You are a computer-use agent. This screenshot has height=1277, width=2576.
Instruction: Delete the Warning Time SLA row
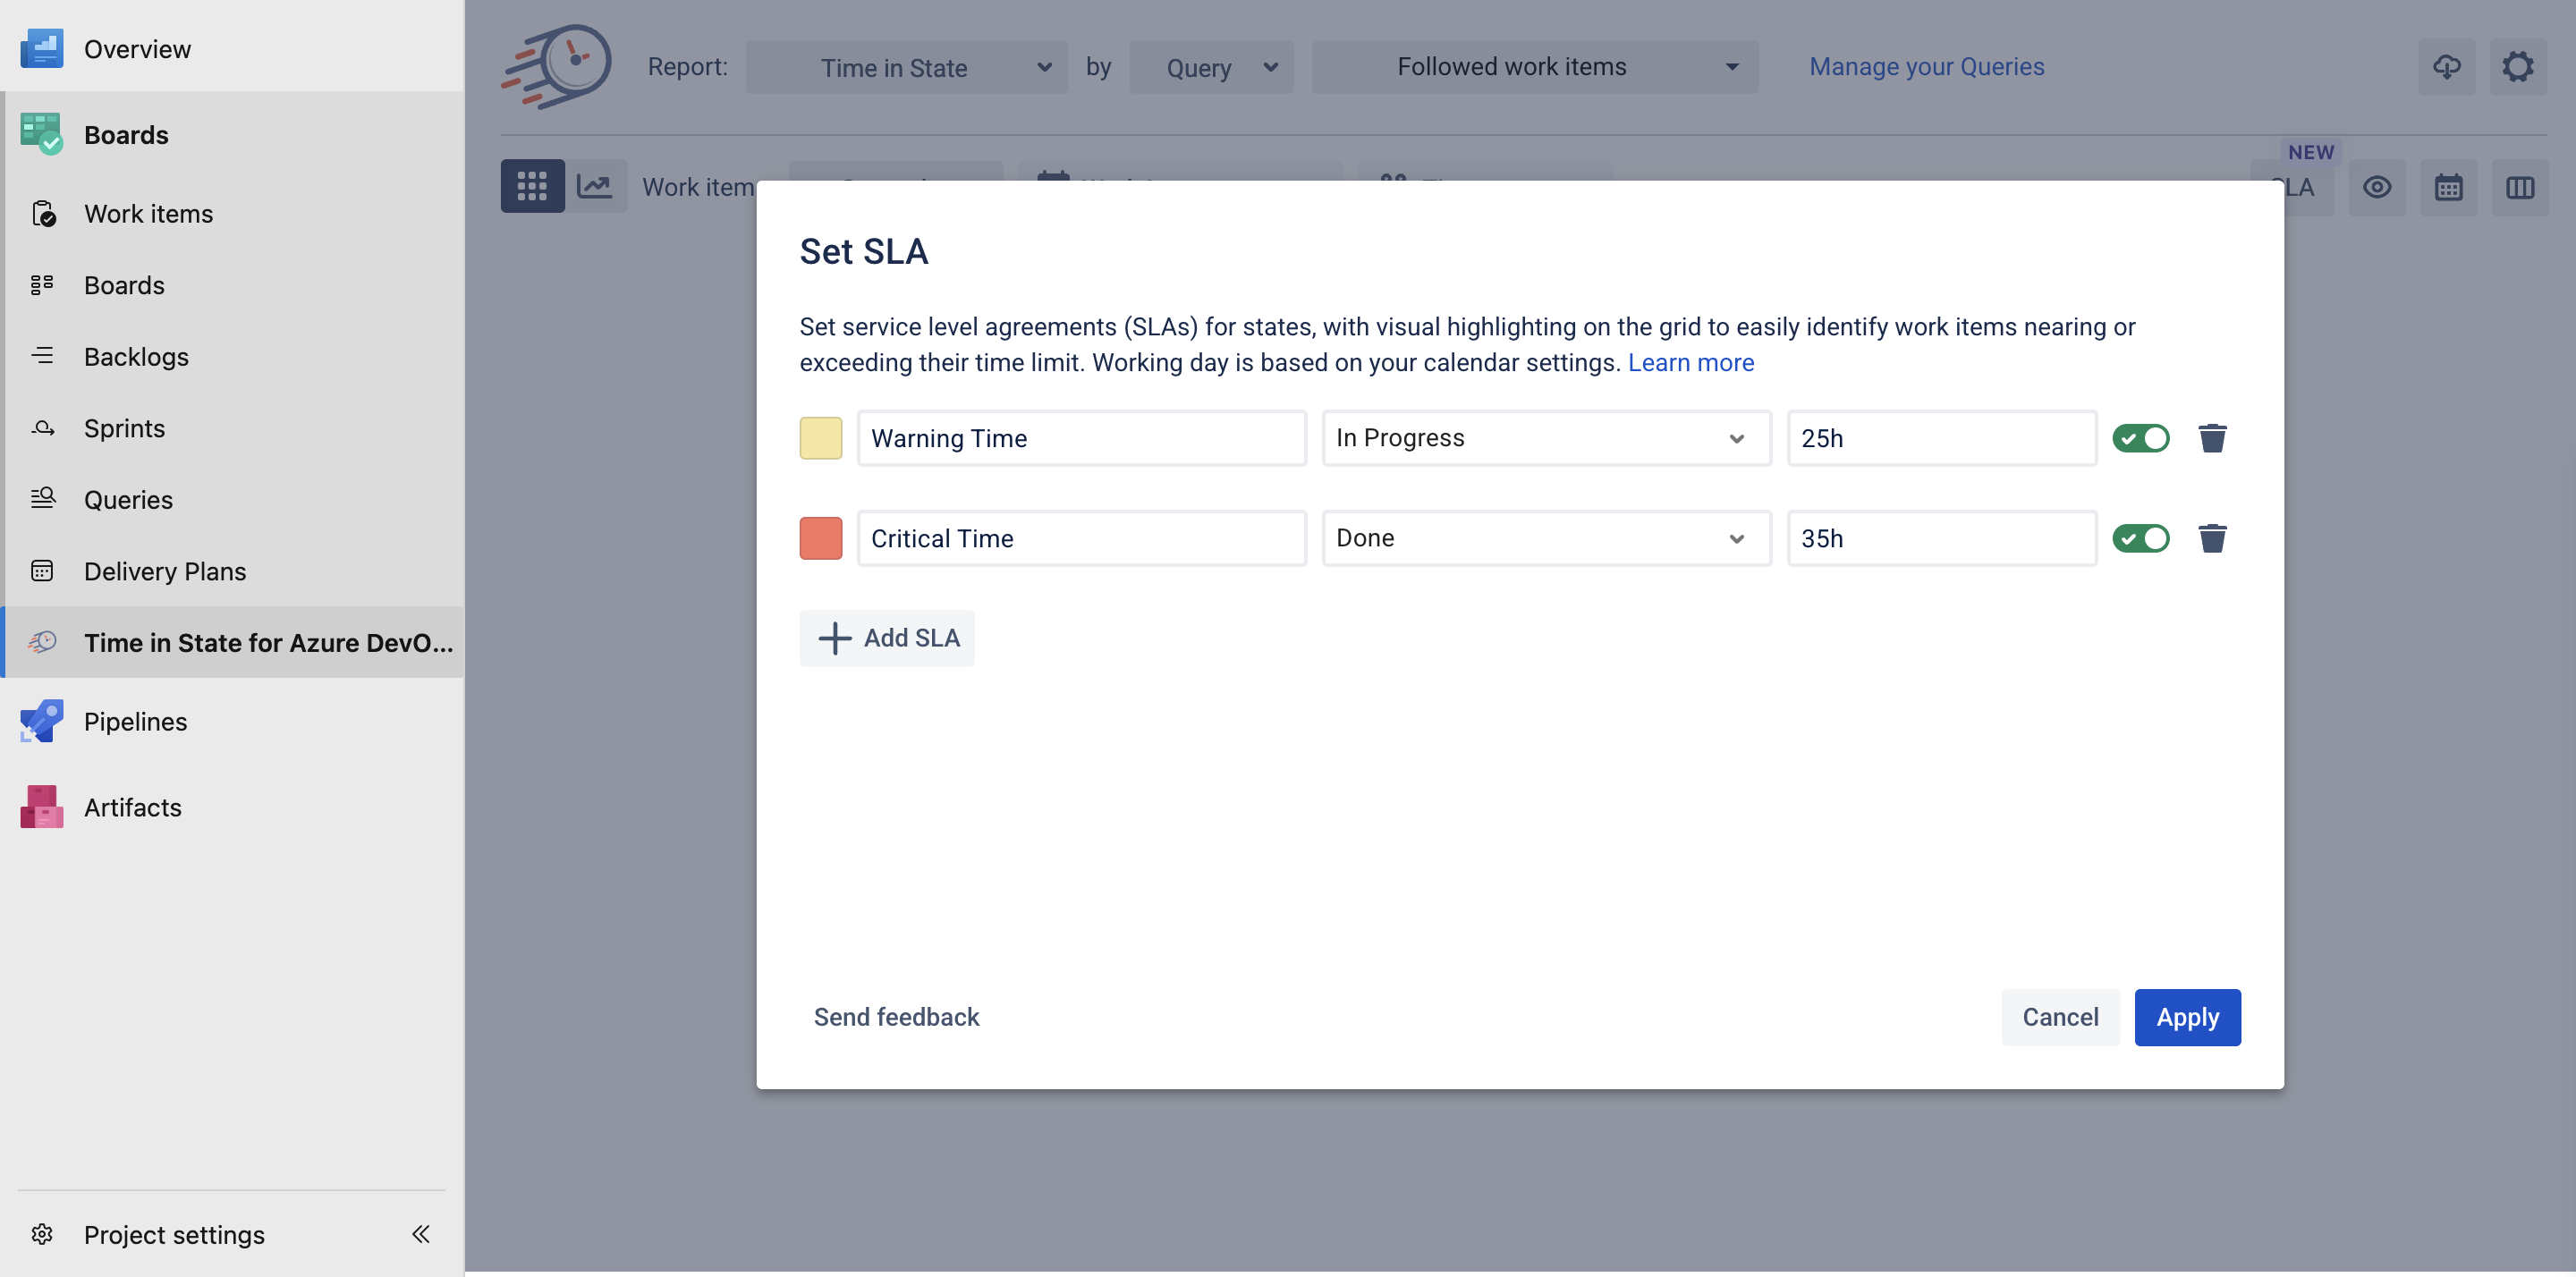(2211, 438)
